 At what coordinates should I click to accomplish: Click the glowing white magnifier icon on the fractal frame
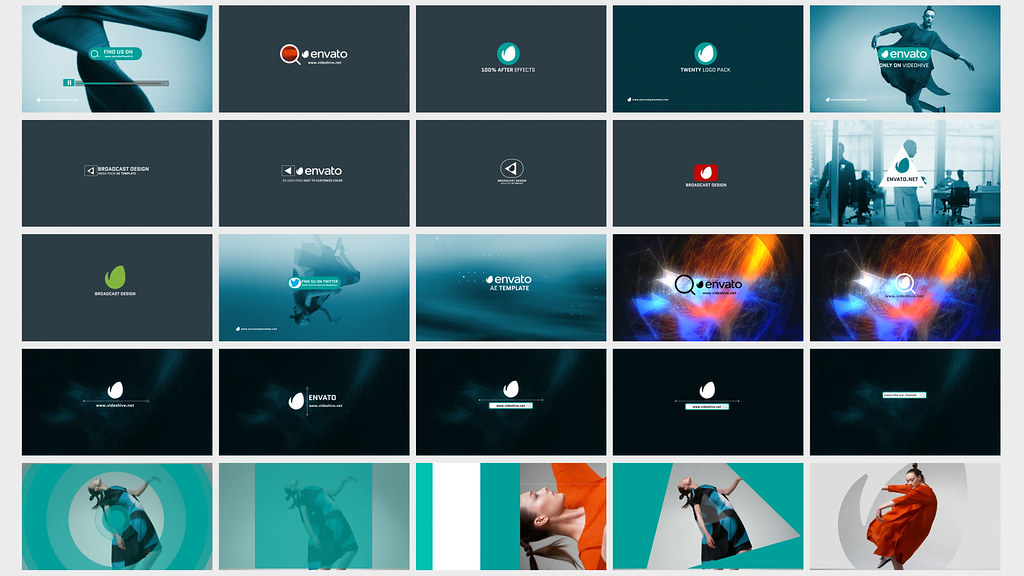coord(904,283)
